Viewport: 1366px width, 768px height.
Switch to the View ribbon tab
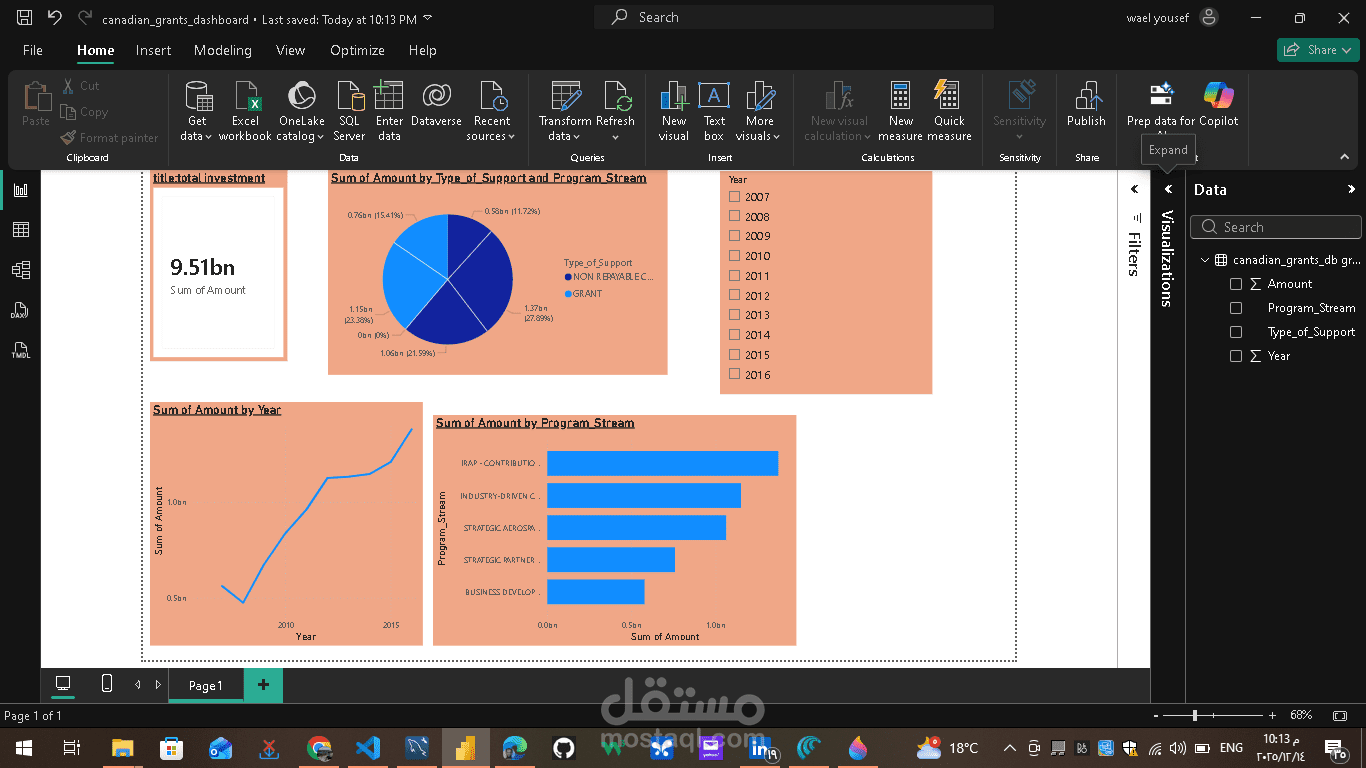[x=290, y=50]
